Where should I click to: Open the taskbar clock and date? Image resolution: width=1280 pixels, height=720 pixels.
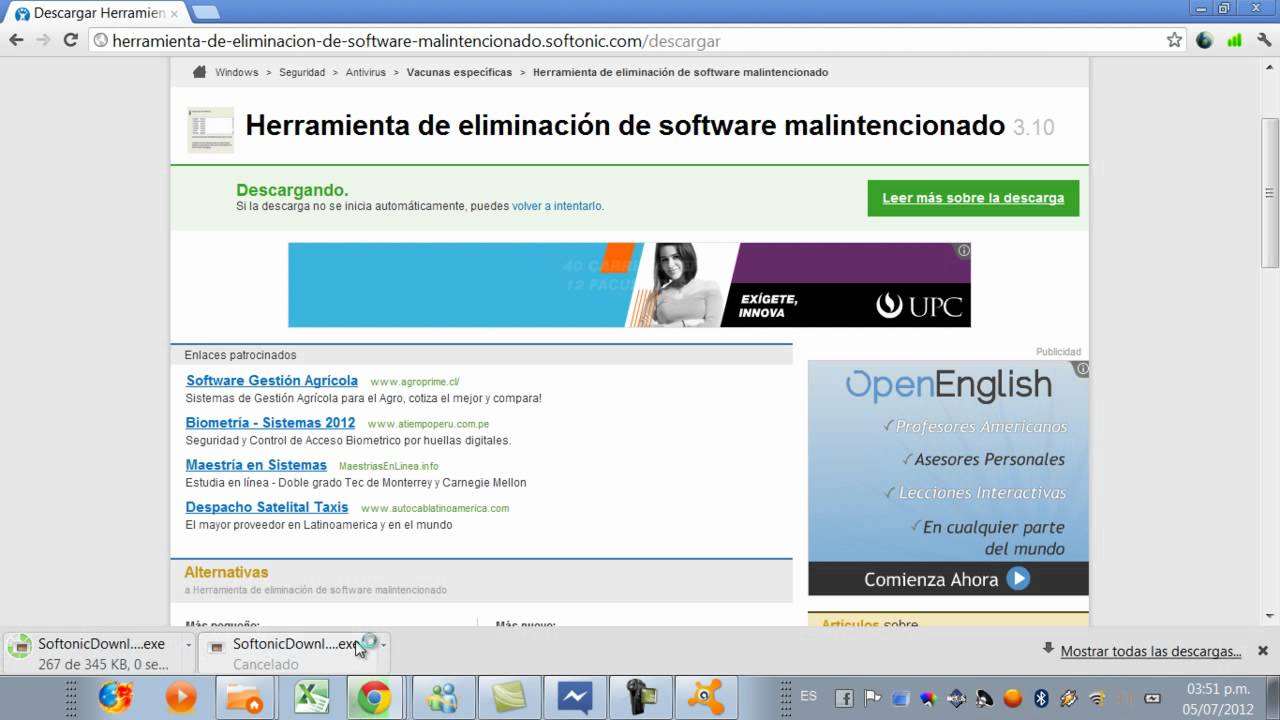[1218, 698]
